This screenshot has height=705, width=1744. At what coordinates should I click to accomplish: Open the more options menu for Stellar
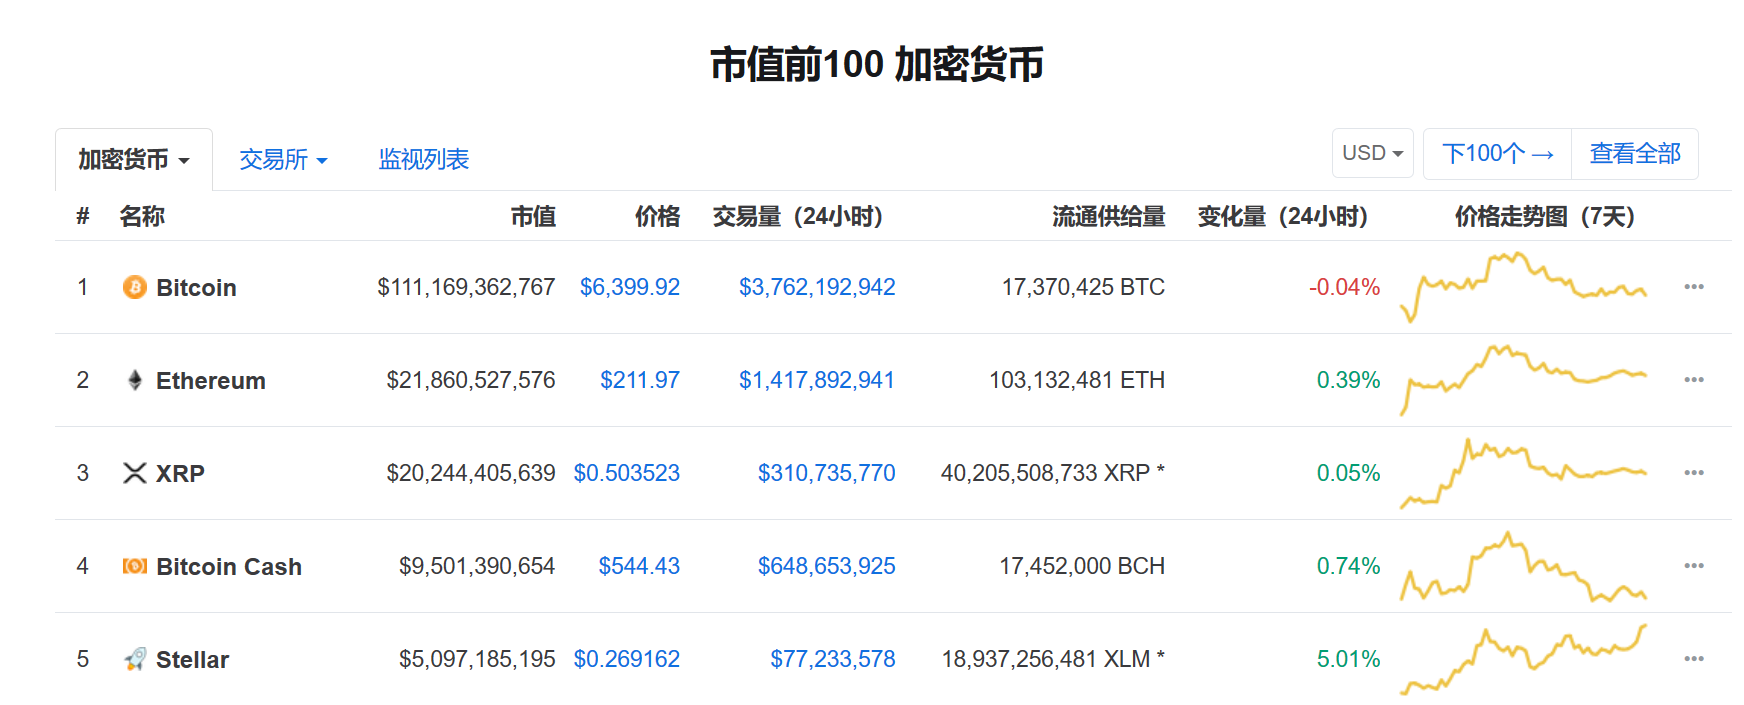click(1694, 659)
